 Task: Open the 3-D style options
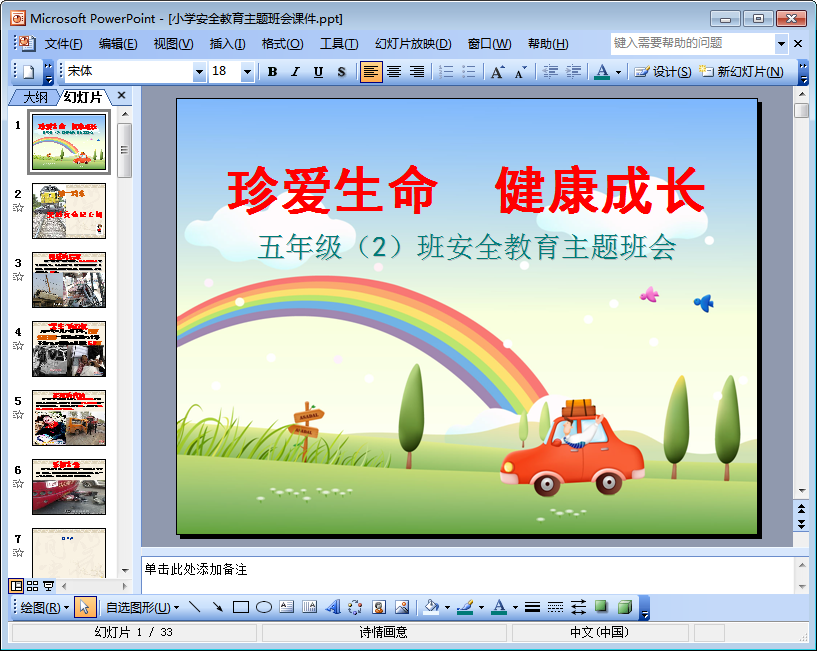click(x=624, y=607)
